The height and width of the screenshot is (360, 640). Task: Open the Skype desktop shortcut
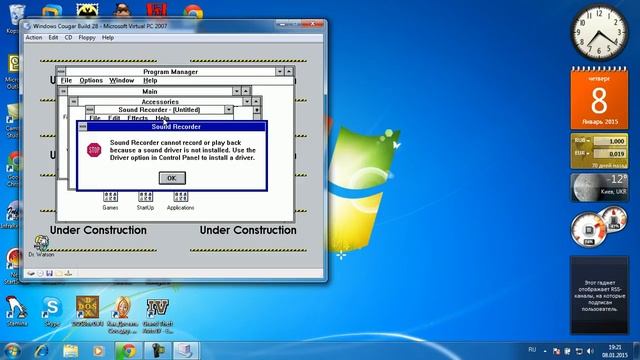pyautogui.click(x=52, y=311)
